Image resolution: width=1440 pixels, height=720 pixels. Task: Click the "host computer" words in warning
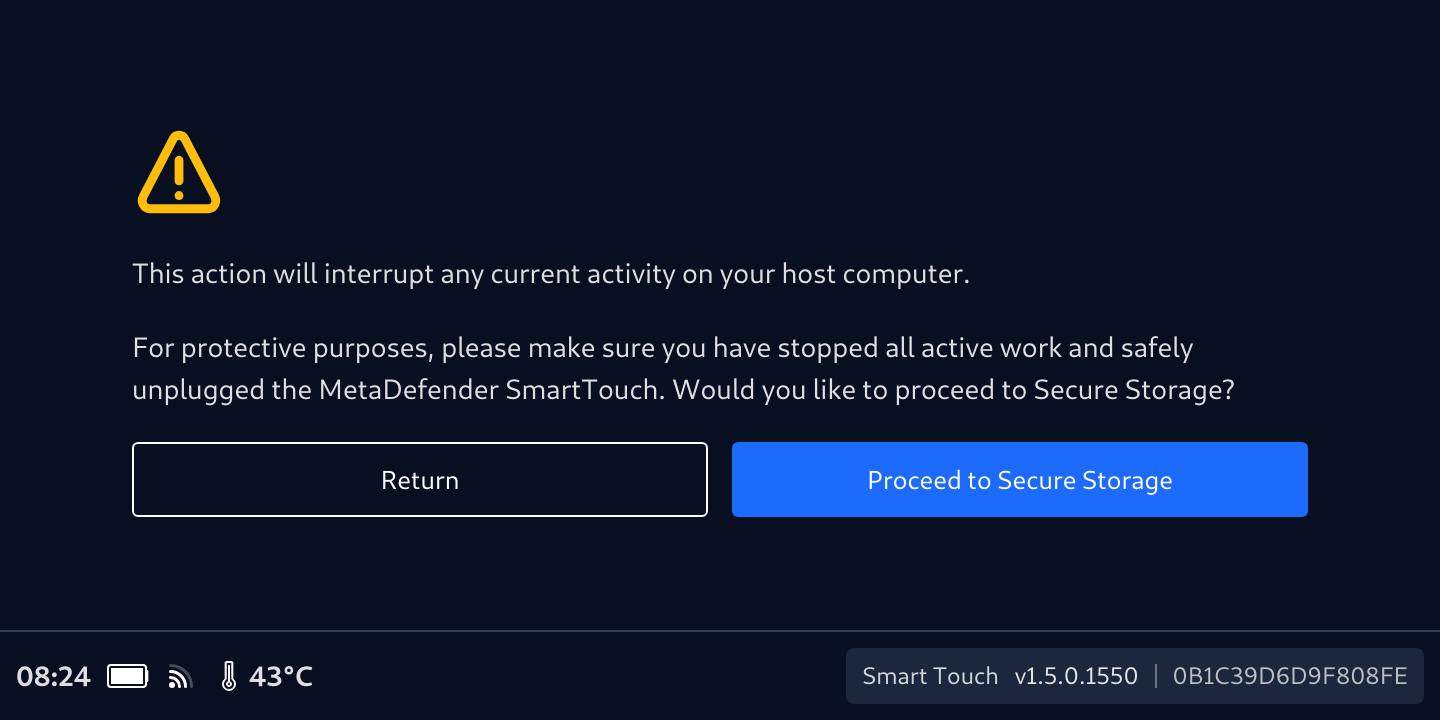875,274
